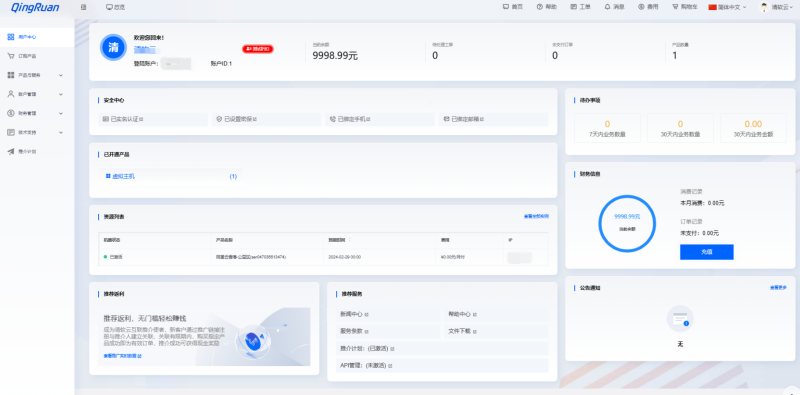Screen dimensions: 800x395
Task: Open API管理：(未激活) service link
Action: pyautogui.click(x=442, y=365)
